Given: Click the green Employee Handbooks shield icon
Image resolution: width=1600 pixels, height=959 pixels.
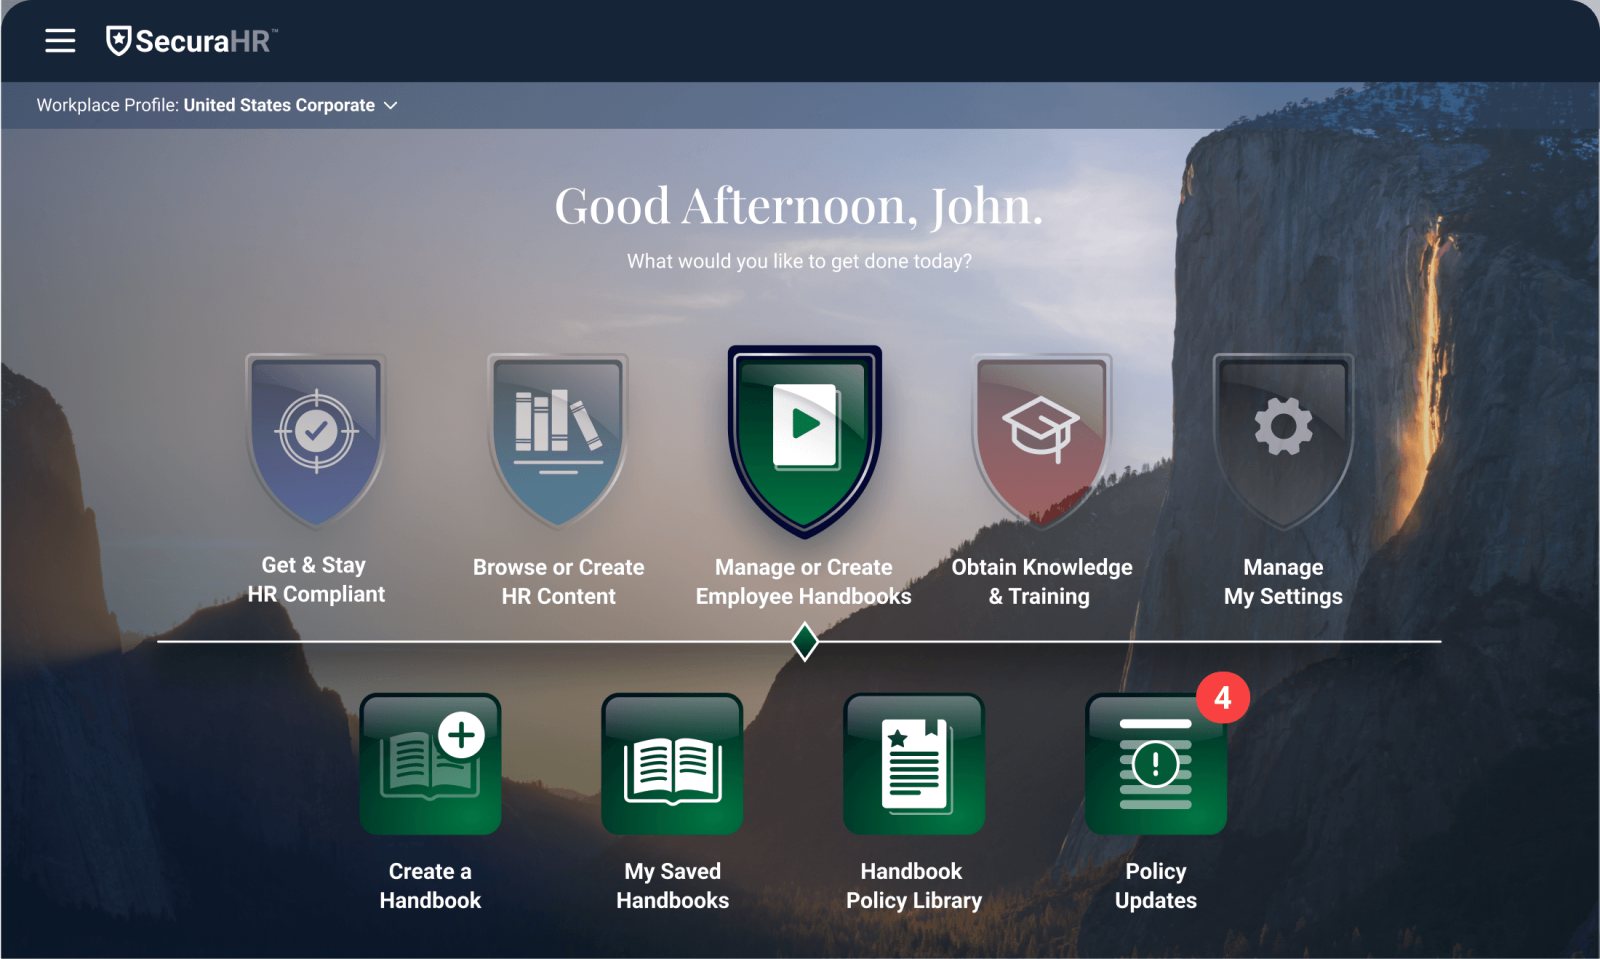Looking at the screenshot, I should click(804, 438).
